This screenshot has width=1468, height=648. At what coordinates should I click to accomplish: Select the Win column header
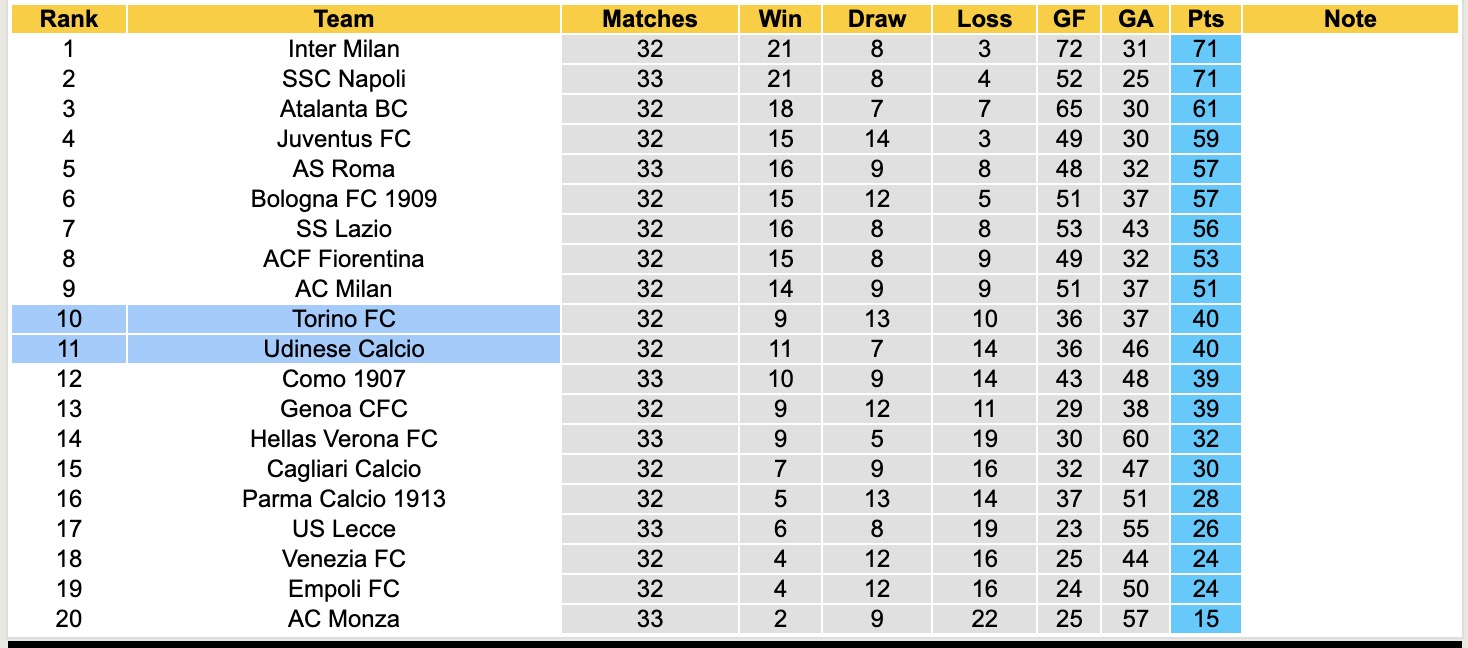pyautogui.click(x=780, y=19)
